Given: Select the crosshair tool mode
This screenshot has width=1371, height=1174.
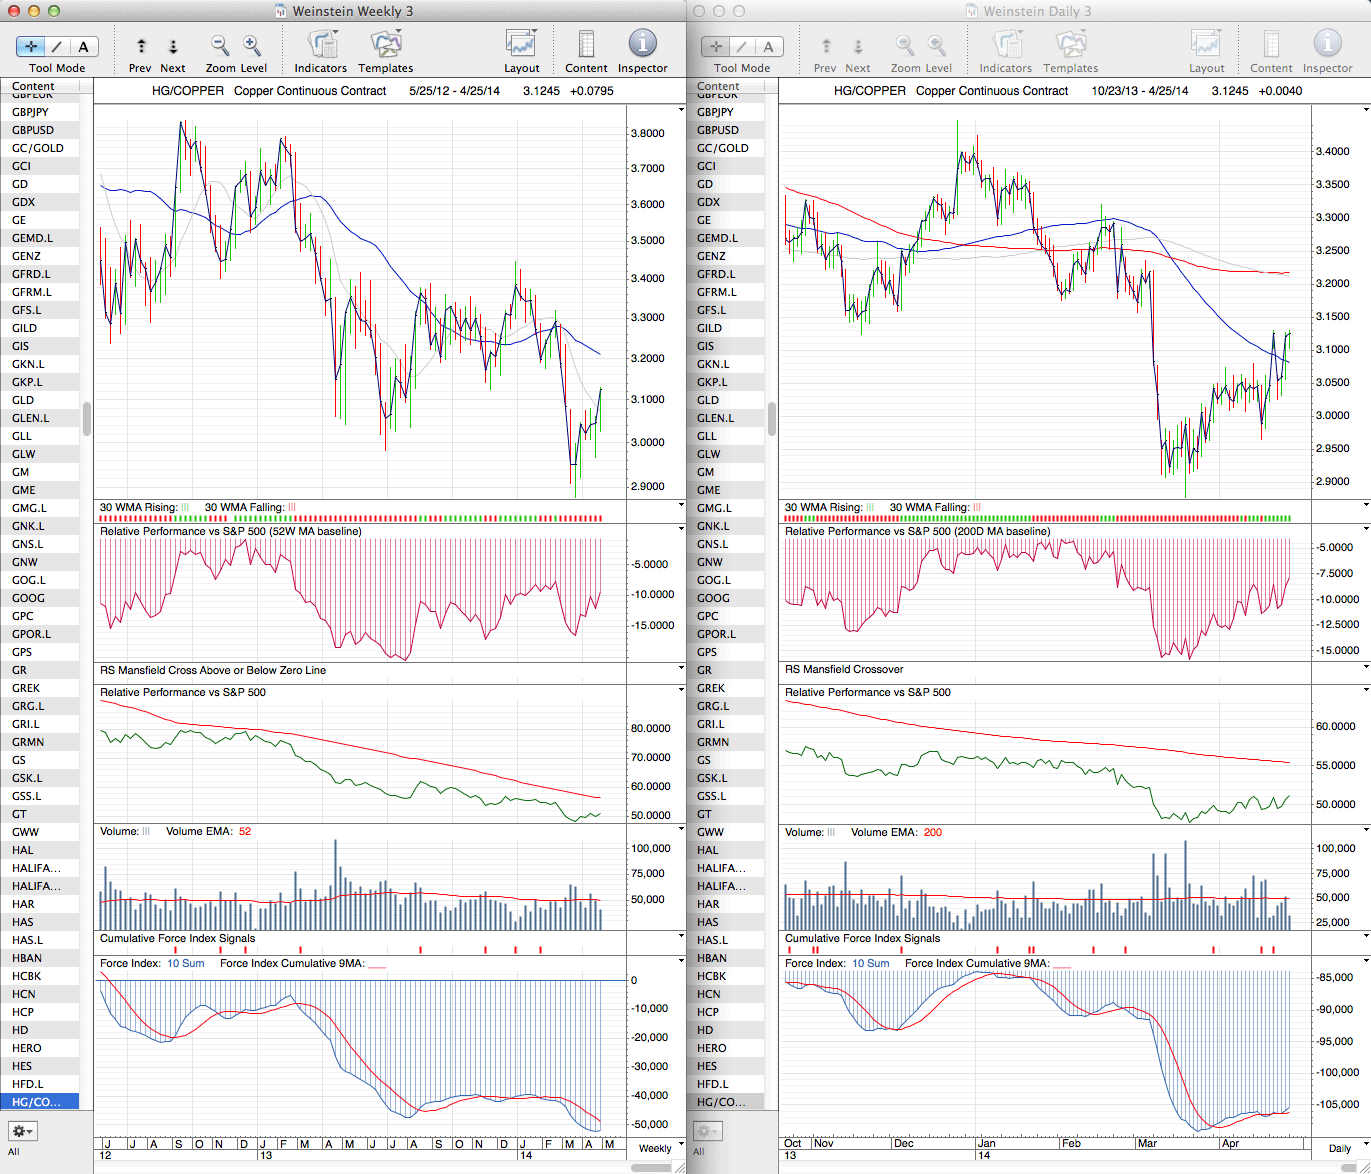Looking at the screenshot, I should 31,46.
